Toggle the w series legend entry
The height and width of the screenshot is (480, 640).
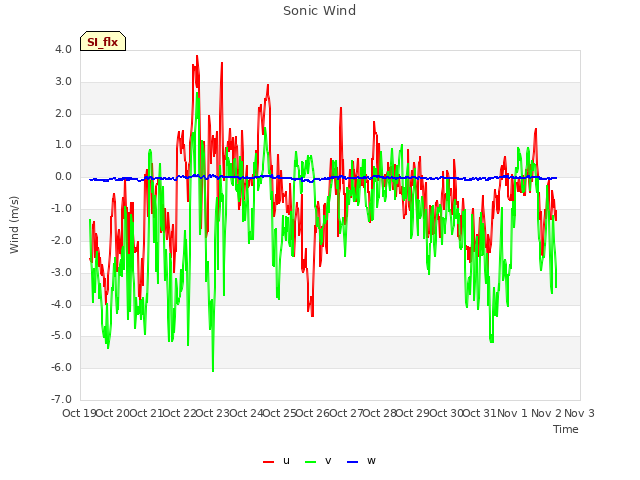click(361, 461)
